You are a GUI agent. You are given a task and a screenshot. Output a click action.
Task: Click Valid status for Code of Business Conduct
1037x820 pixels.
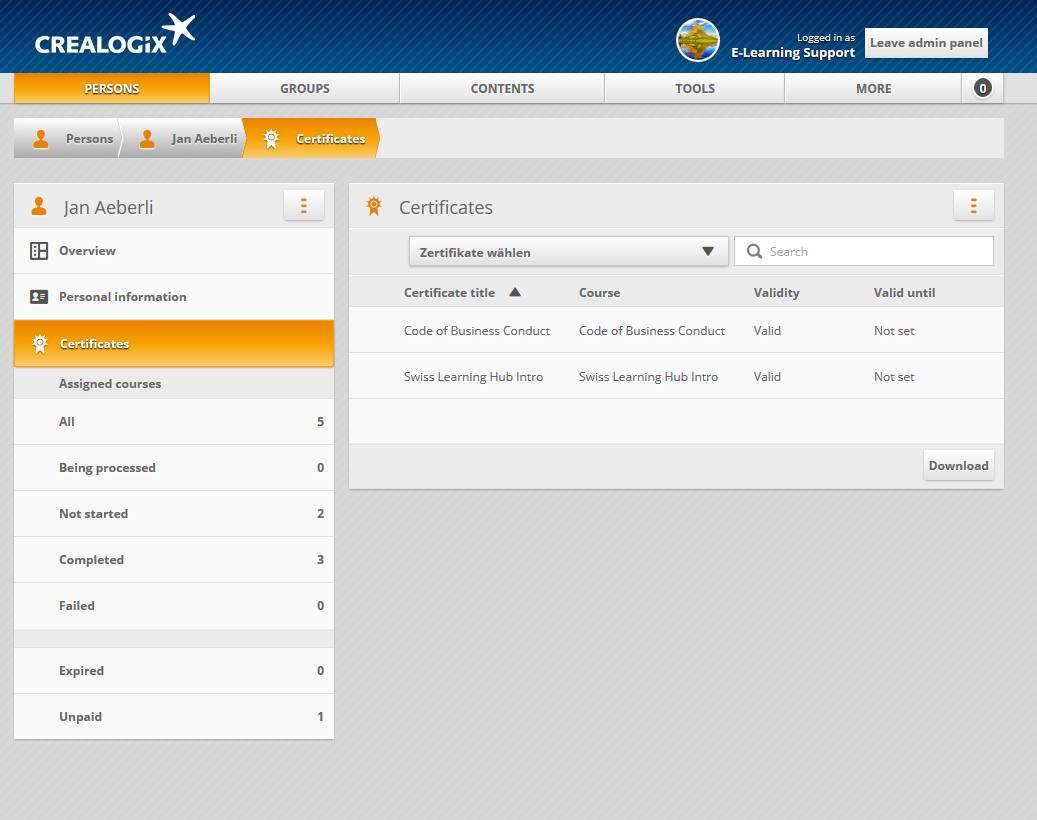[x=767, y=331]
